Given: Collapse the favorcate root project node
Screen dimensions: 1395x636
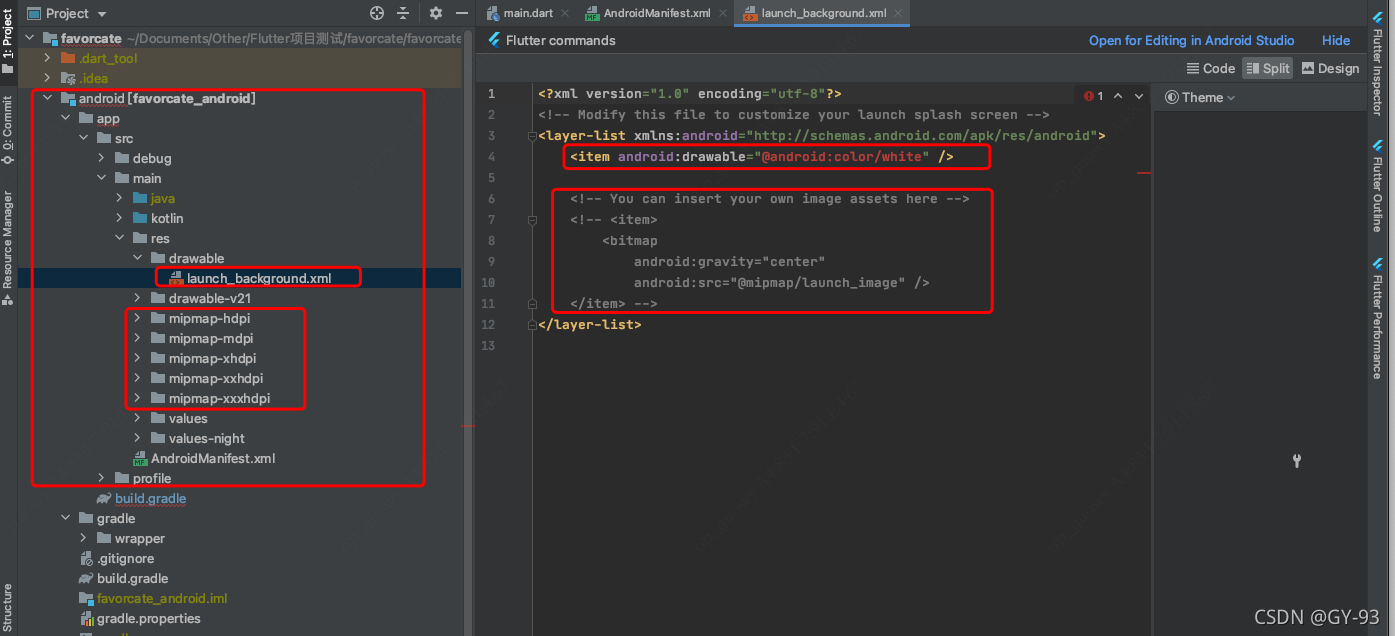Looking at the screenshot, I should (29, 38).
